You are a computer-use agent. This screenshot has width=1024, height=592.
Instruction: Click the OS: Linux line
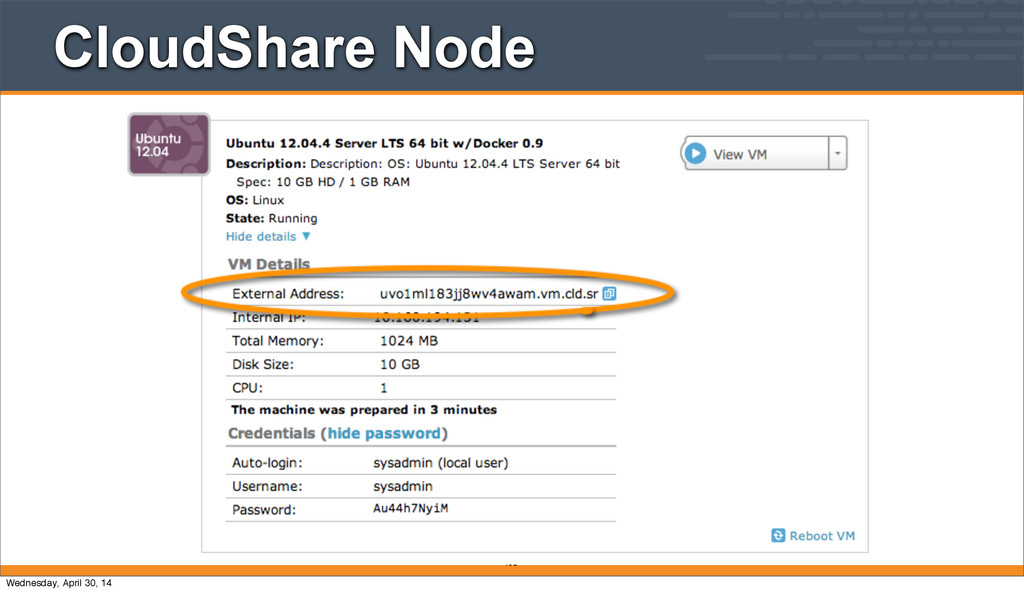[x=255, y=200]
